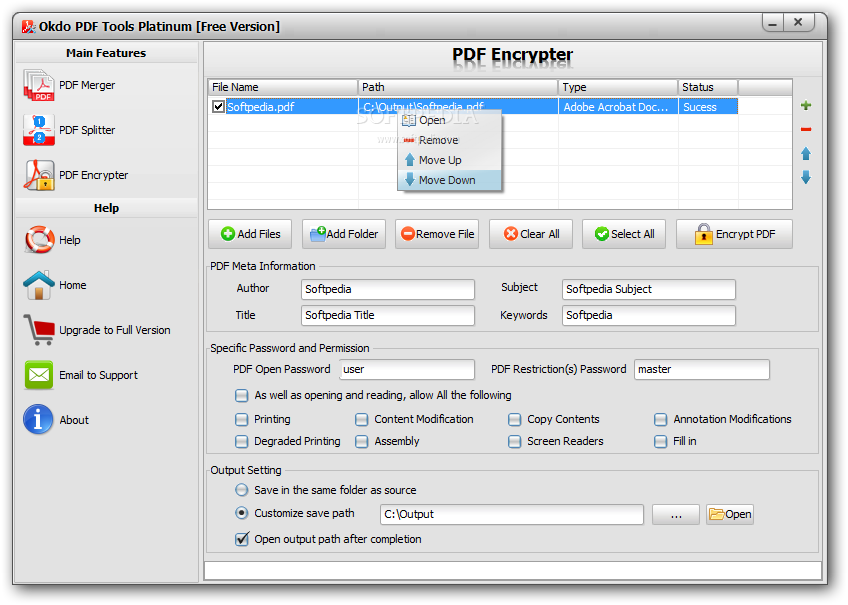
Task: Click the Remove File button
Action: (437, 234)
